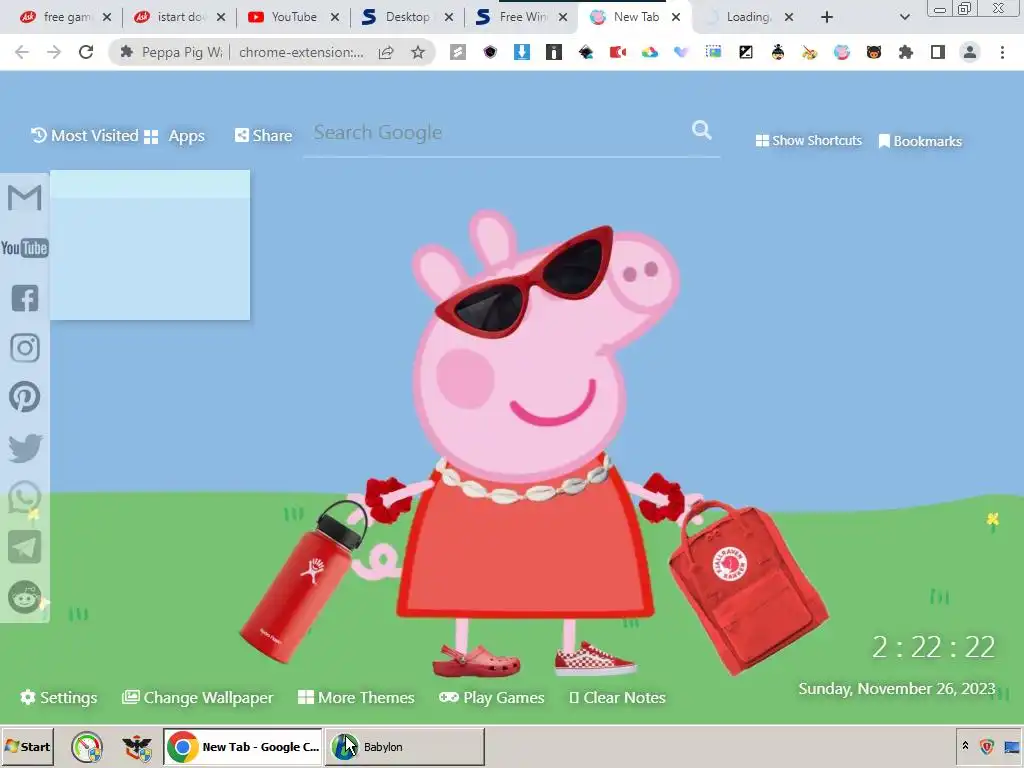Open the Instagram sidebar icon
The height and width of the screenshot is (768, 1024).
click(x=25, y=348)
